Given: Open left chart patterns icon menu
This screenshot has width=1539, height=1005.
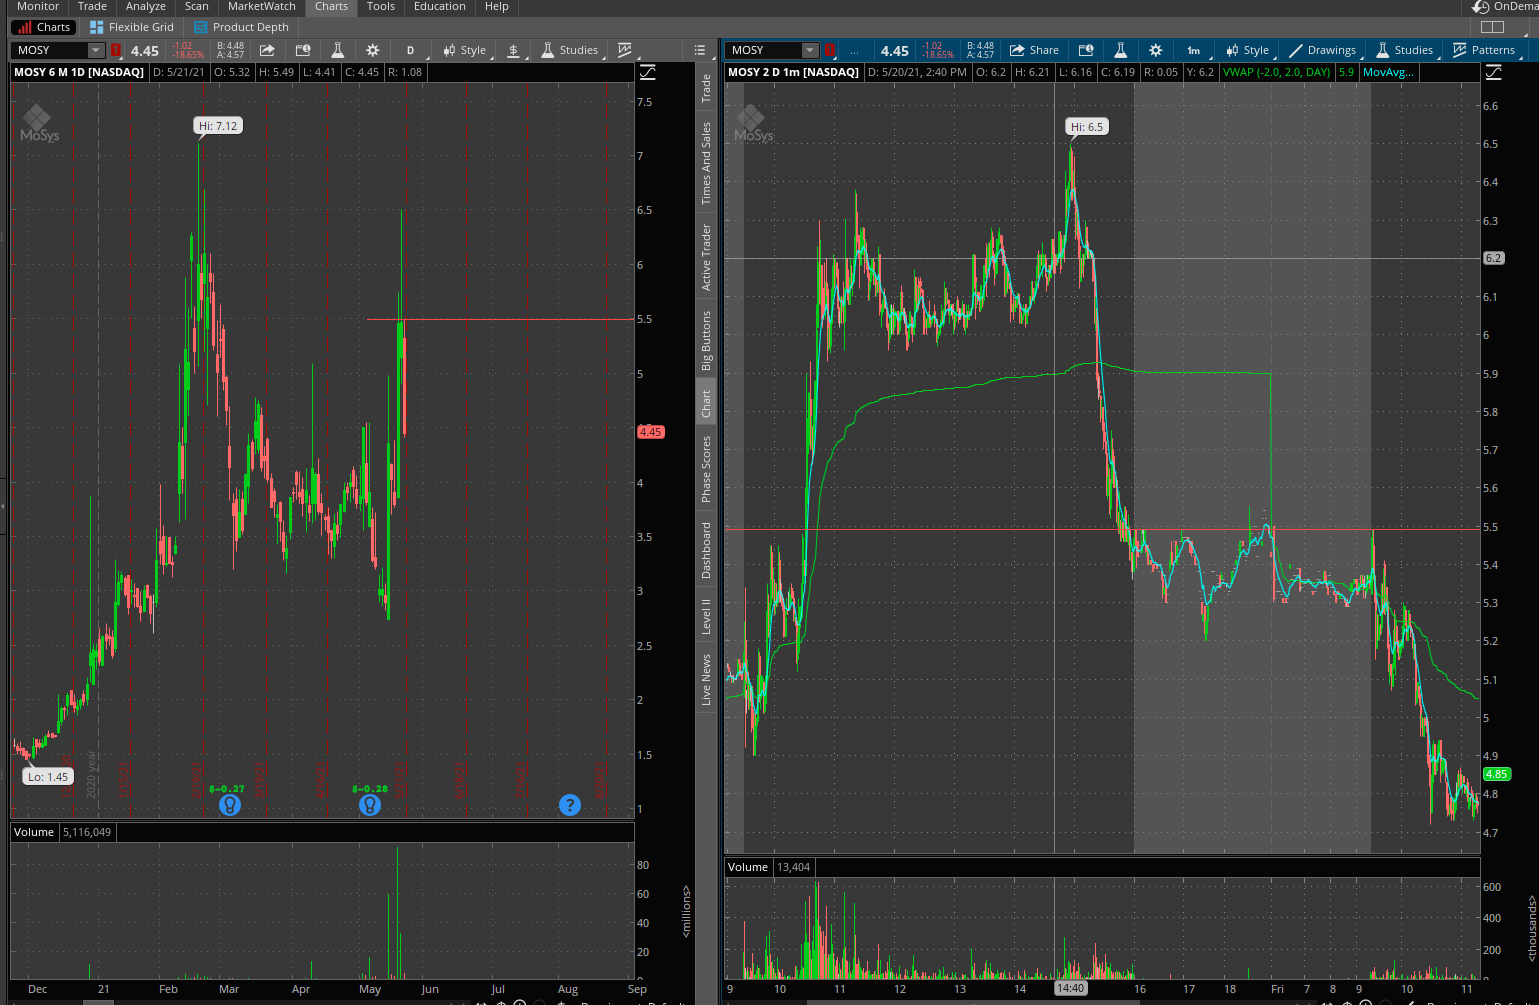Looking at the screenshot, I should (x=625, y=50).
